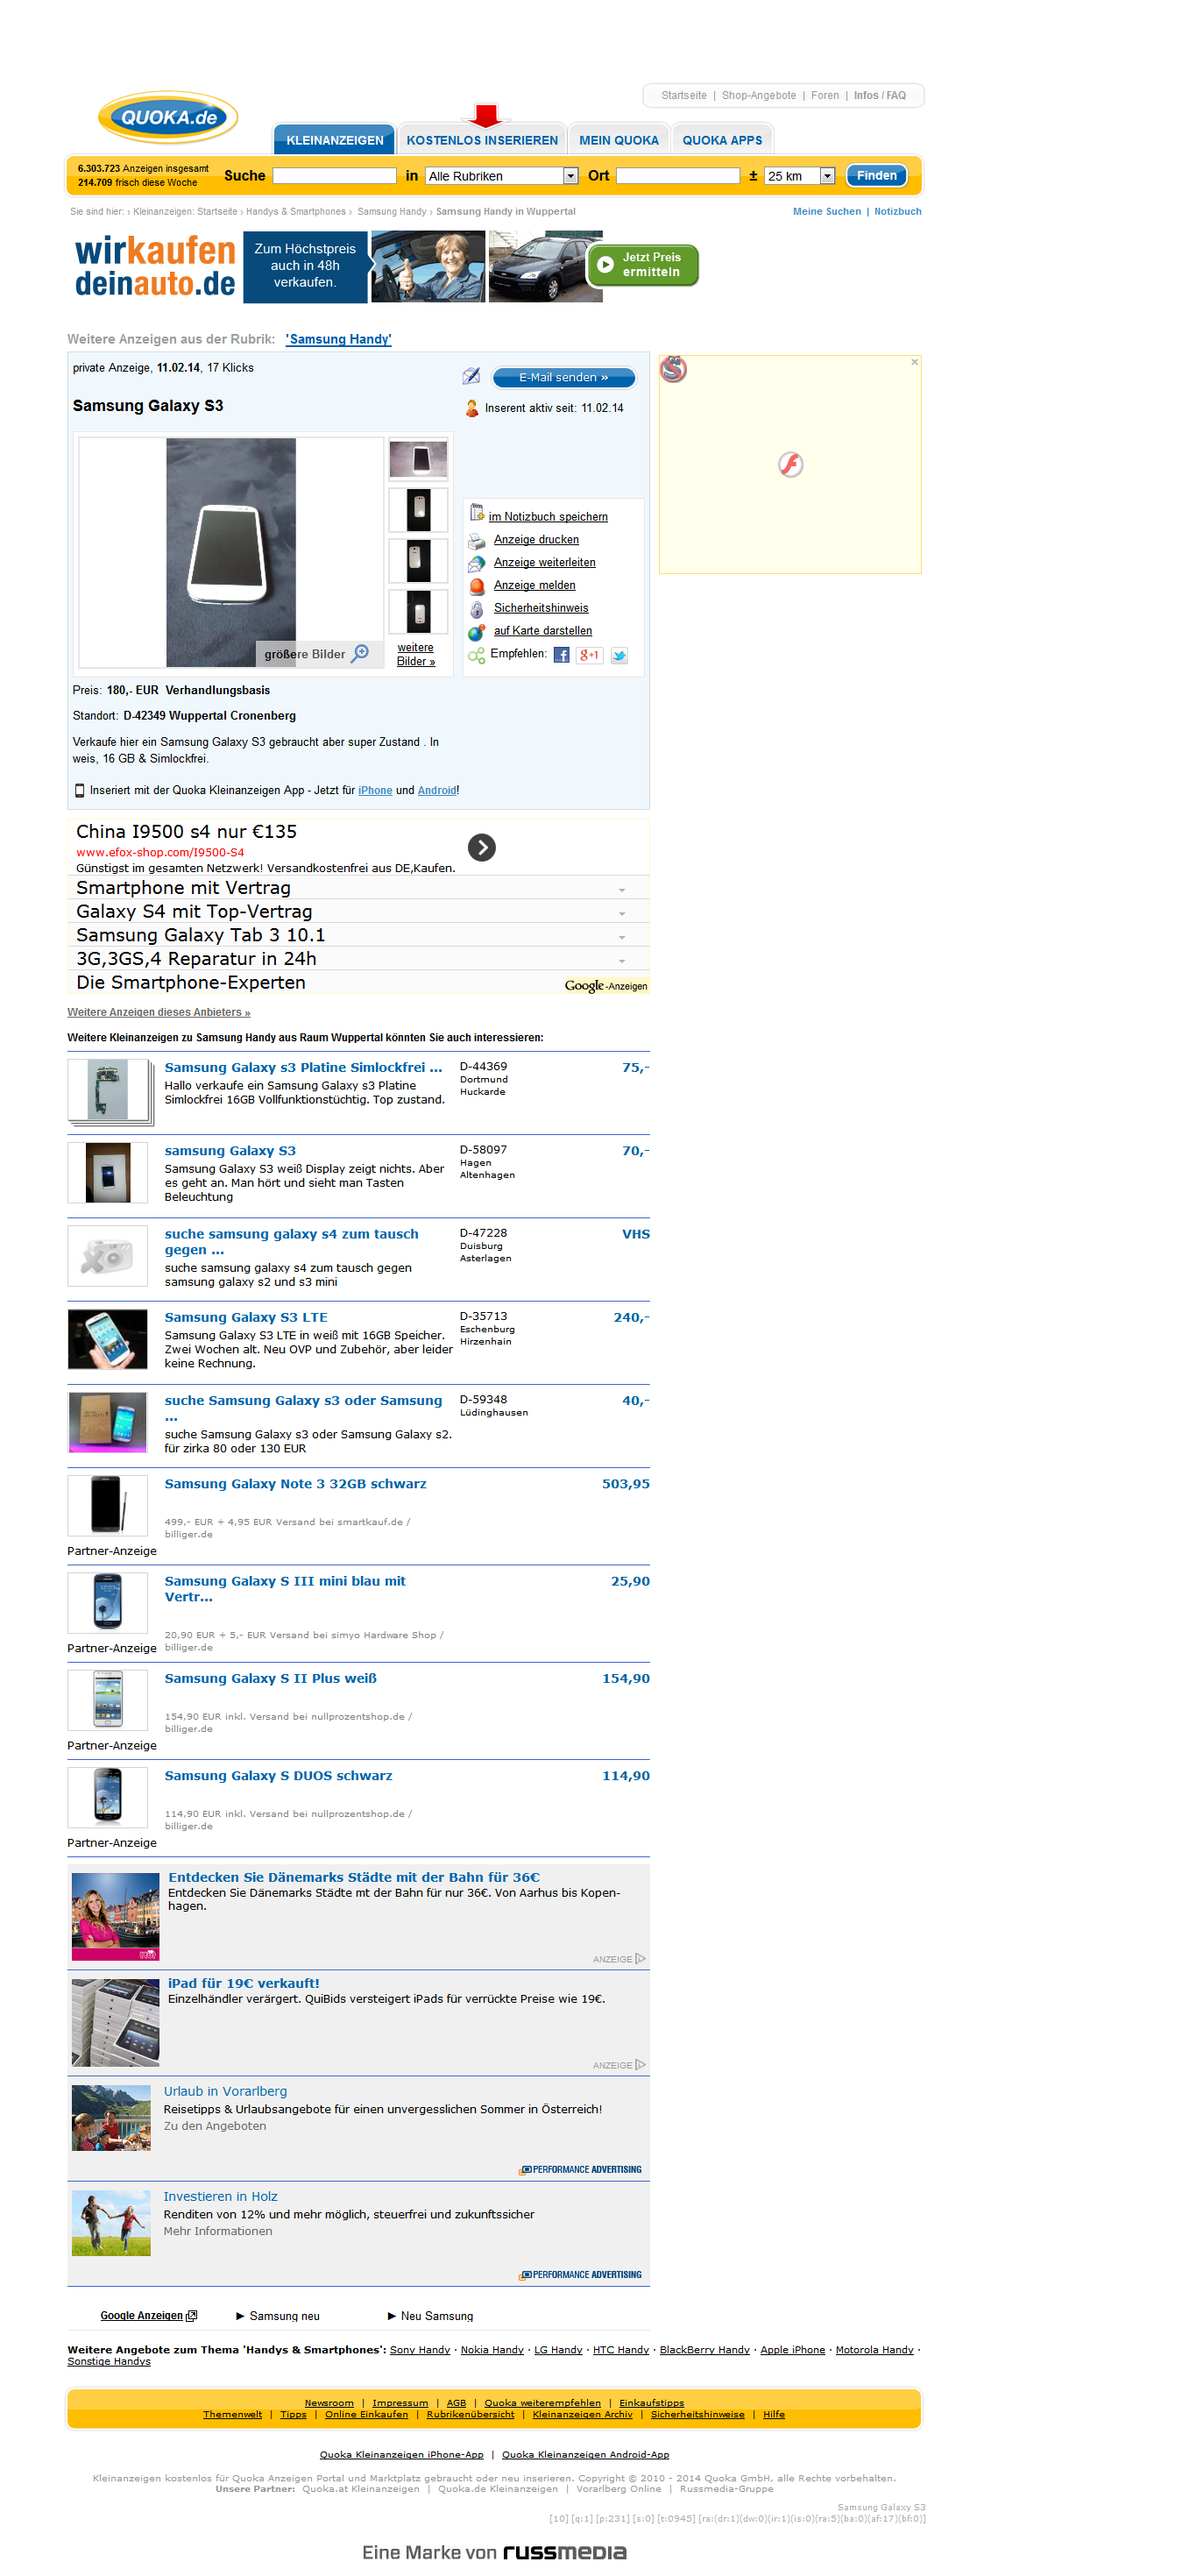Click the Anzeige arrow on iPad ad
1182x2576 pixels.
(640, 2065)
